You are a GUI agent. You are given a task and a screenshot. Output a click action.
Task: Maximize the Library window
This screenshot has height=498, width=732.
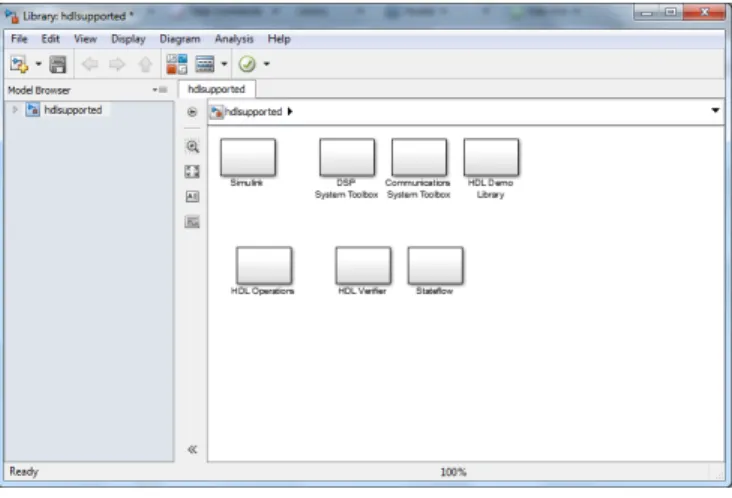pyautogui.click(x=671, y=12)
